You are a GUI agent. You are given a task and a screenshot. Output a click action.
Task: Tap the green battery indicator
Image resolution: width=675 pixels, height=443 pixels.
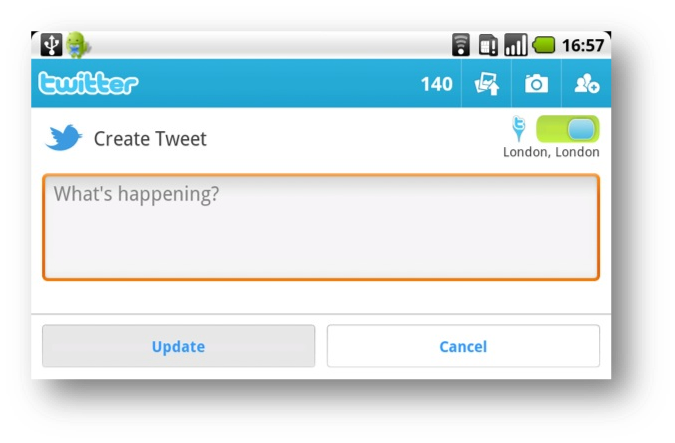point(544,45)
